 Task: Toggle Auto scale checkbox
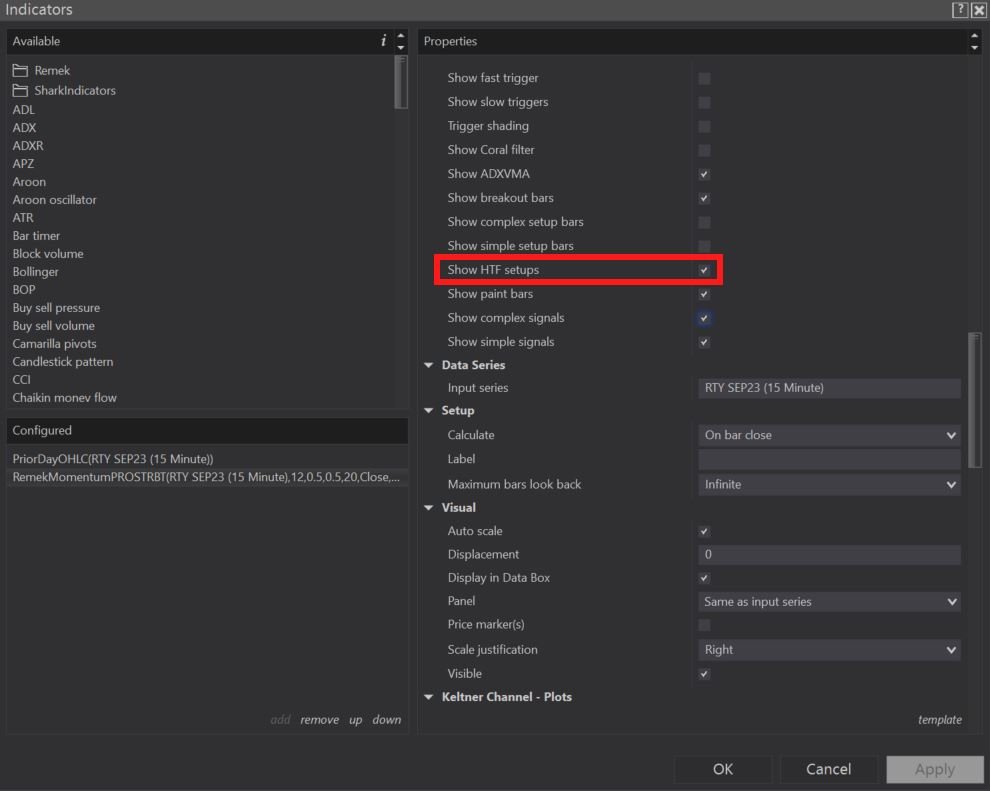[704, 532]
